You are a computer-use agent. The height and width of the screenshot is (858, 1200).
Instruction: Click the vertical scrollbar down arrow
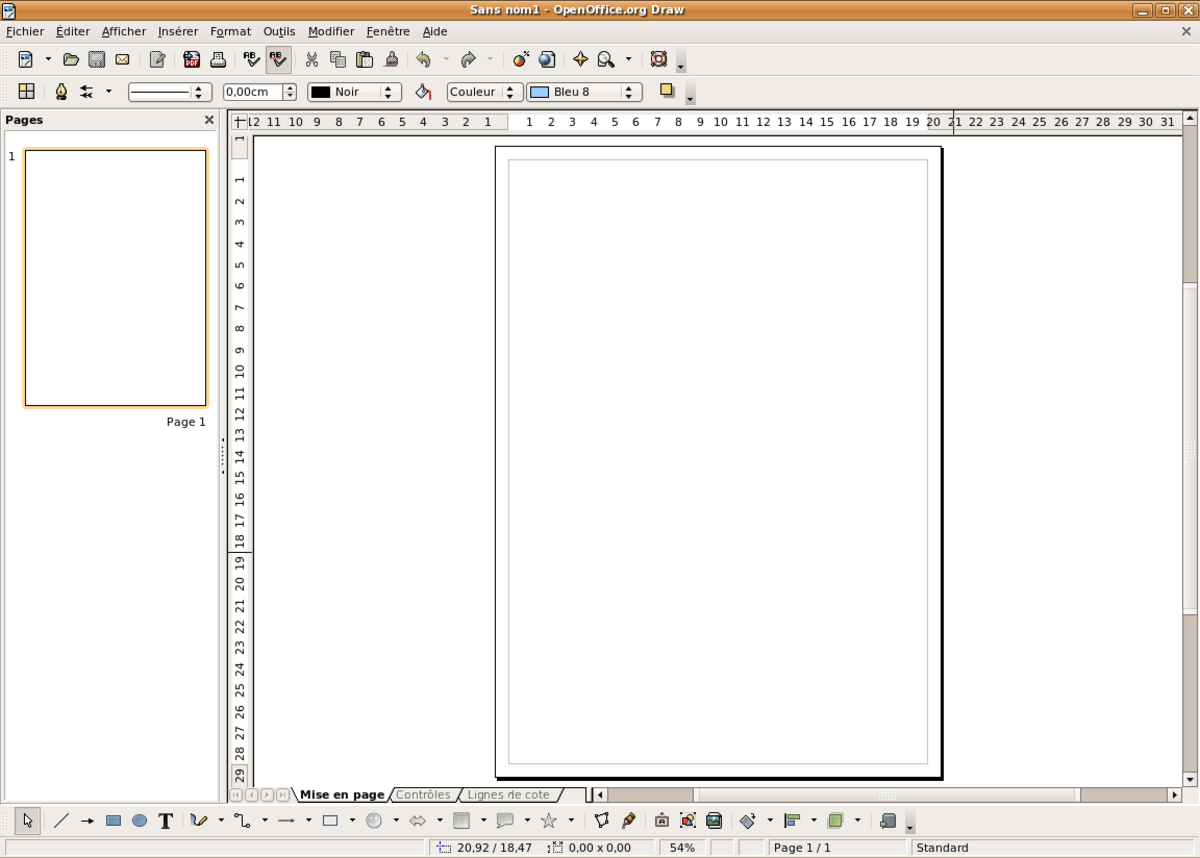point(1190,779)
